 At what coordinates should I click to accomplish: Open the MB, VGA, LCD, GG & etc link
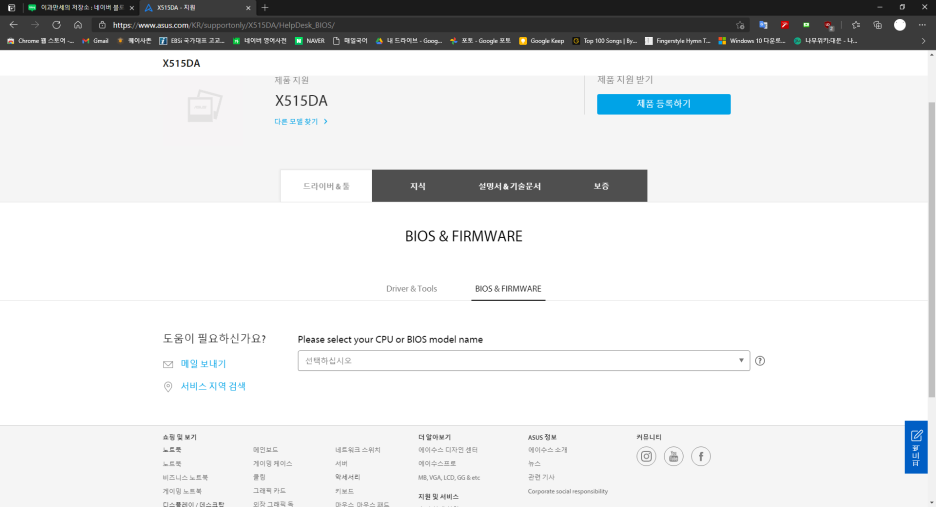(449, 478)
